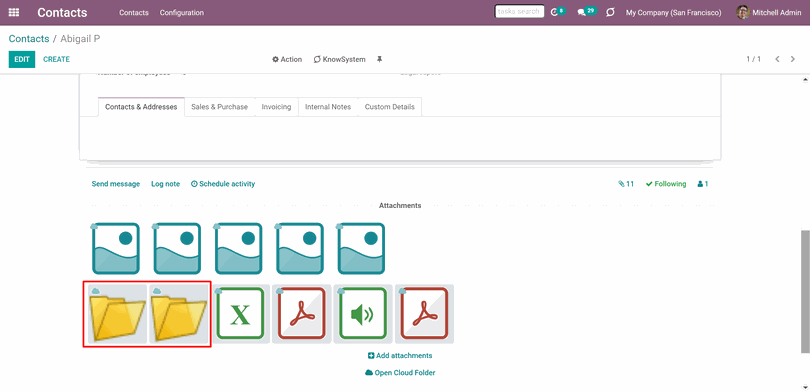Click Add attachments link
The image size is (810, 391).
[400, 355]
